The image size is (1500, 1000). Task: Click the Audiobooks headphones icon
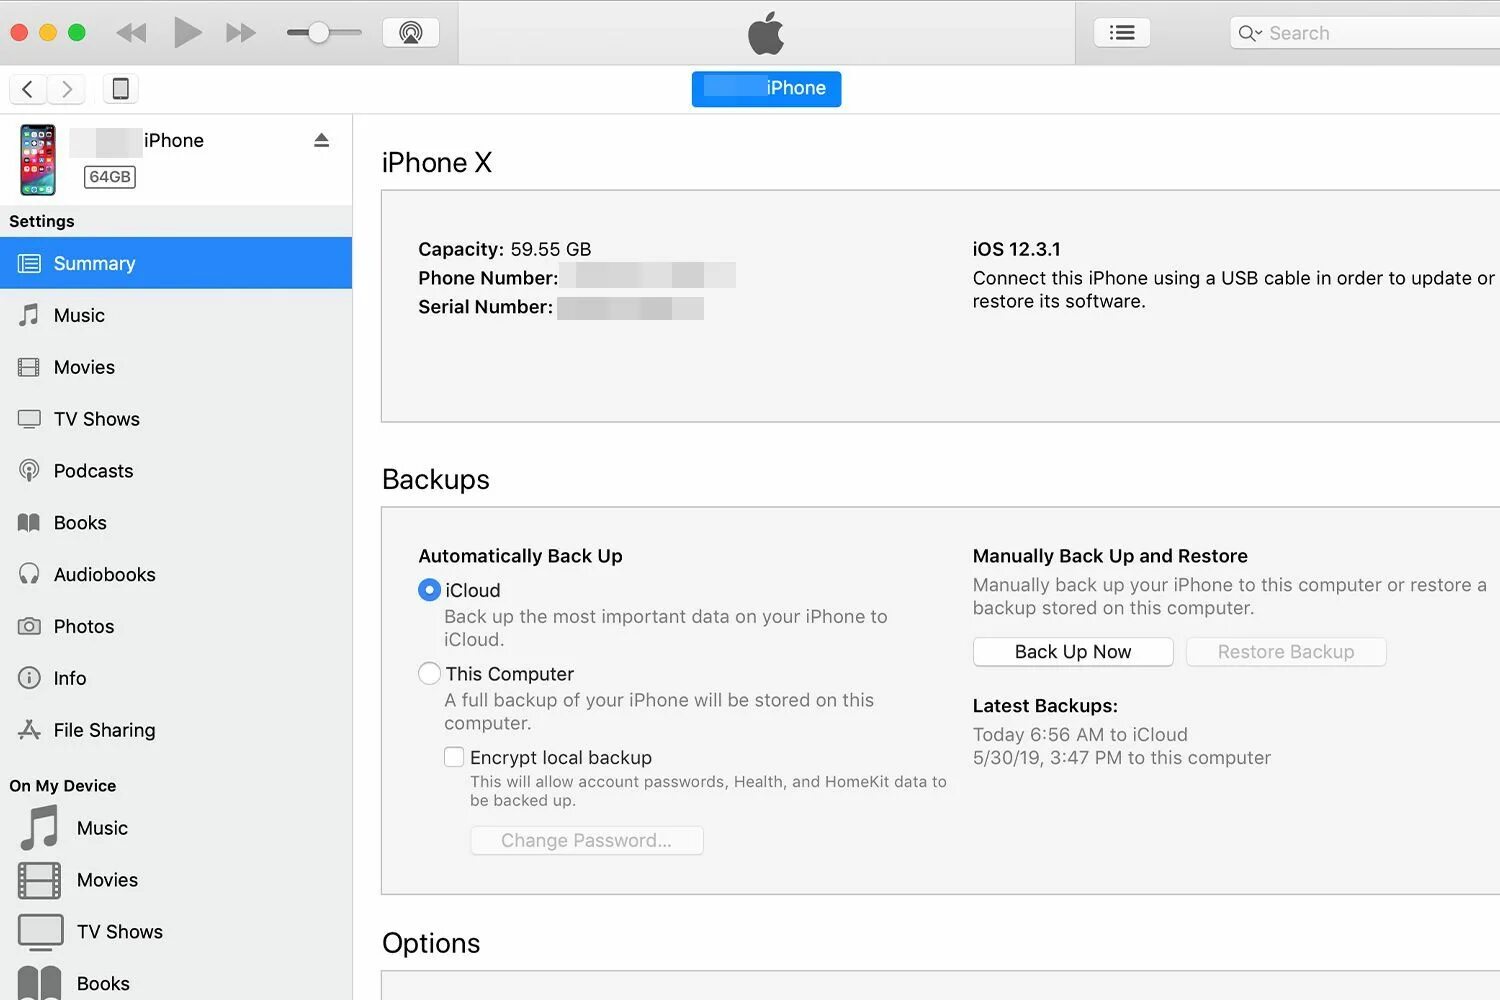pyautogui.click(x=30, y=574)
